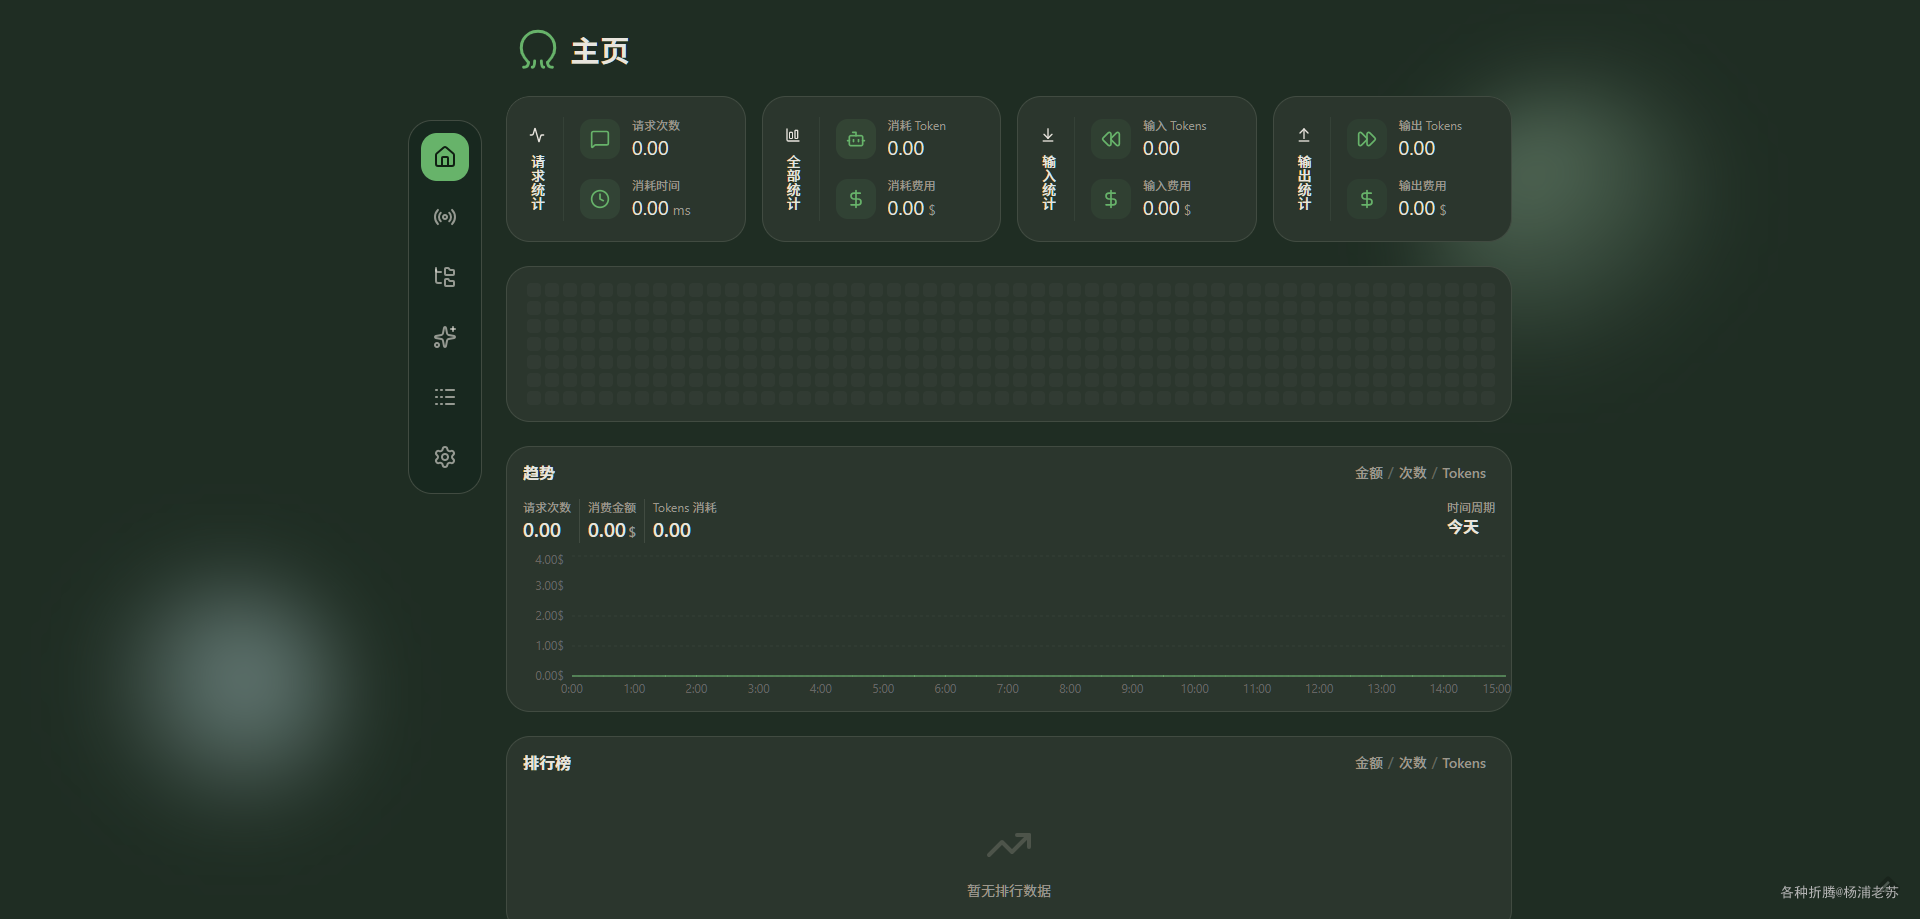
Task: Open the home page from the sidebar
Action: pos(445,157)
